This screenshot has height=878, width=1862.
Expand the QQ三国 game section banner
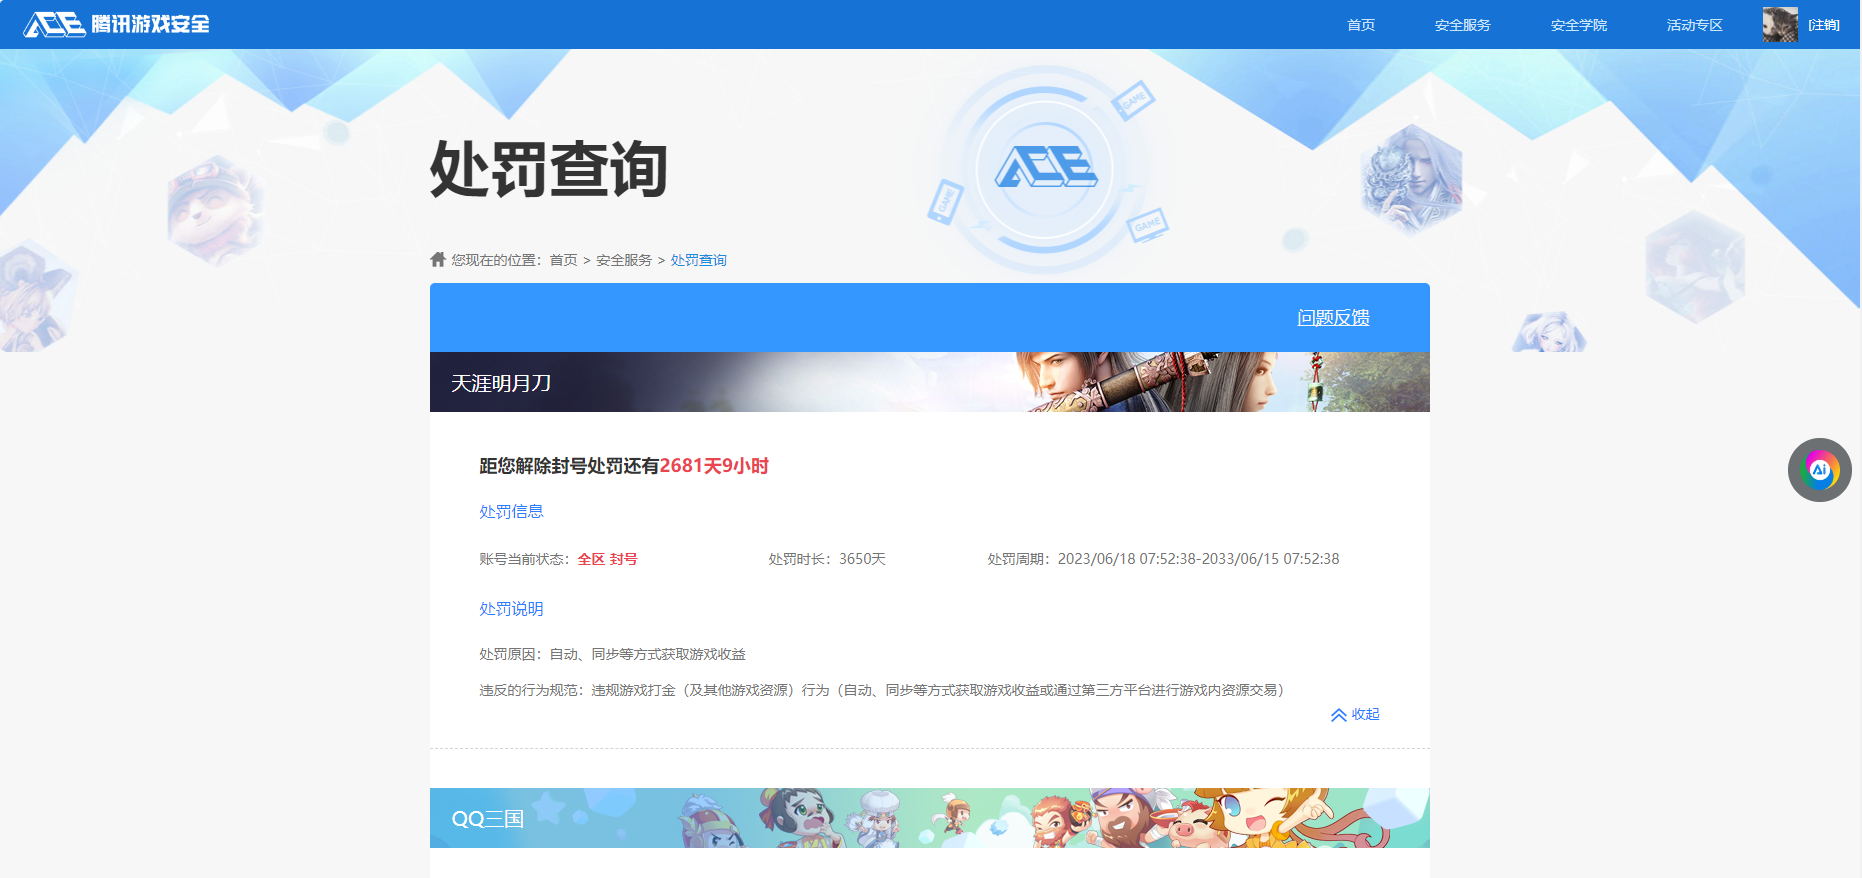coord(929,818)
